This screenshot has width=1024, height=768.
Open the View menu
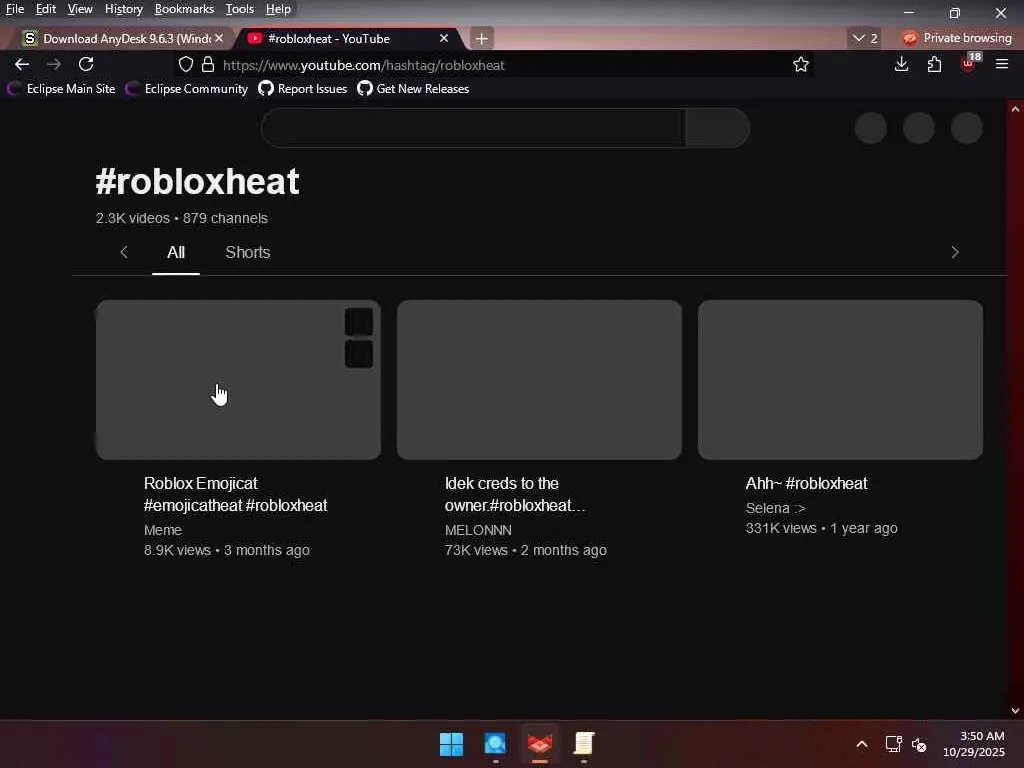click(80, 9)
